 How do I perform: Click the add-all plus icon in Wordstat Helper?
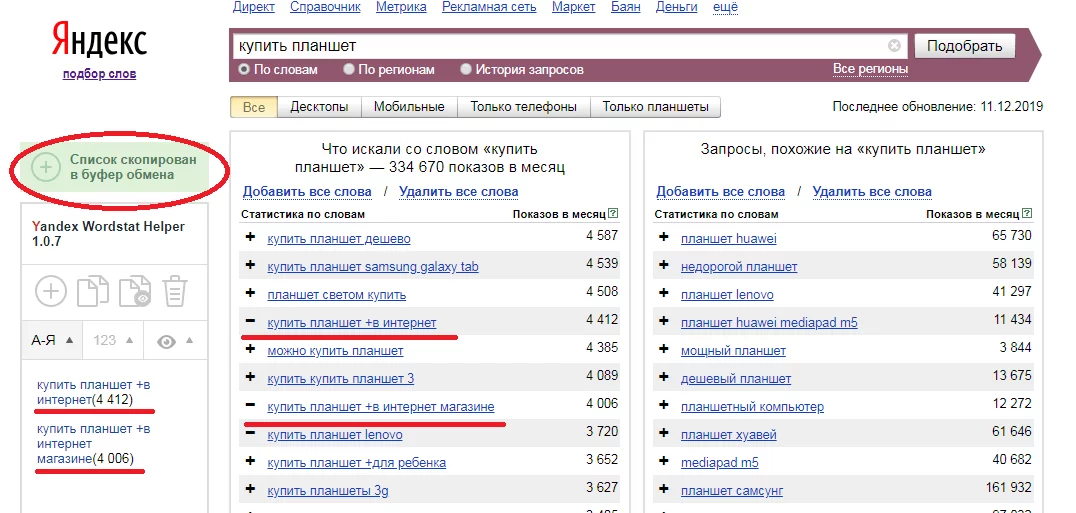point(51,291)
